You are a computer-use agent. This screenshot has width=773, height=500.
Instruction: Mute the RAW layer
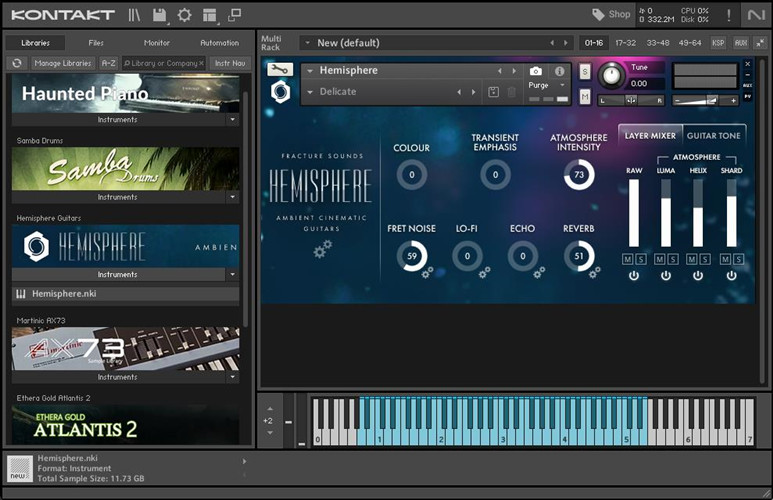pyautogui.click(x=628, y=259)
